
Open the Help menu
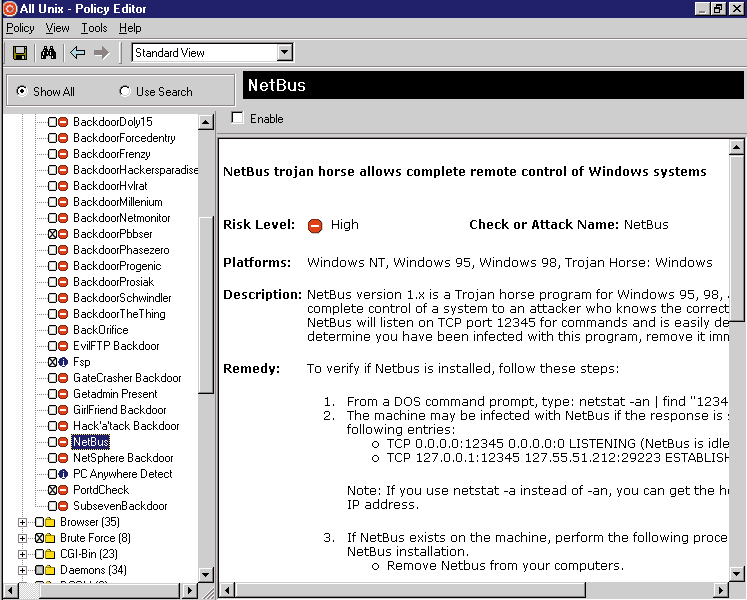click(130, 28)
